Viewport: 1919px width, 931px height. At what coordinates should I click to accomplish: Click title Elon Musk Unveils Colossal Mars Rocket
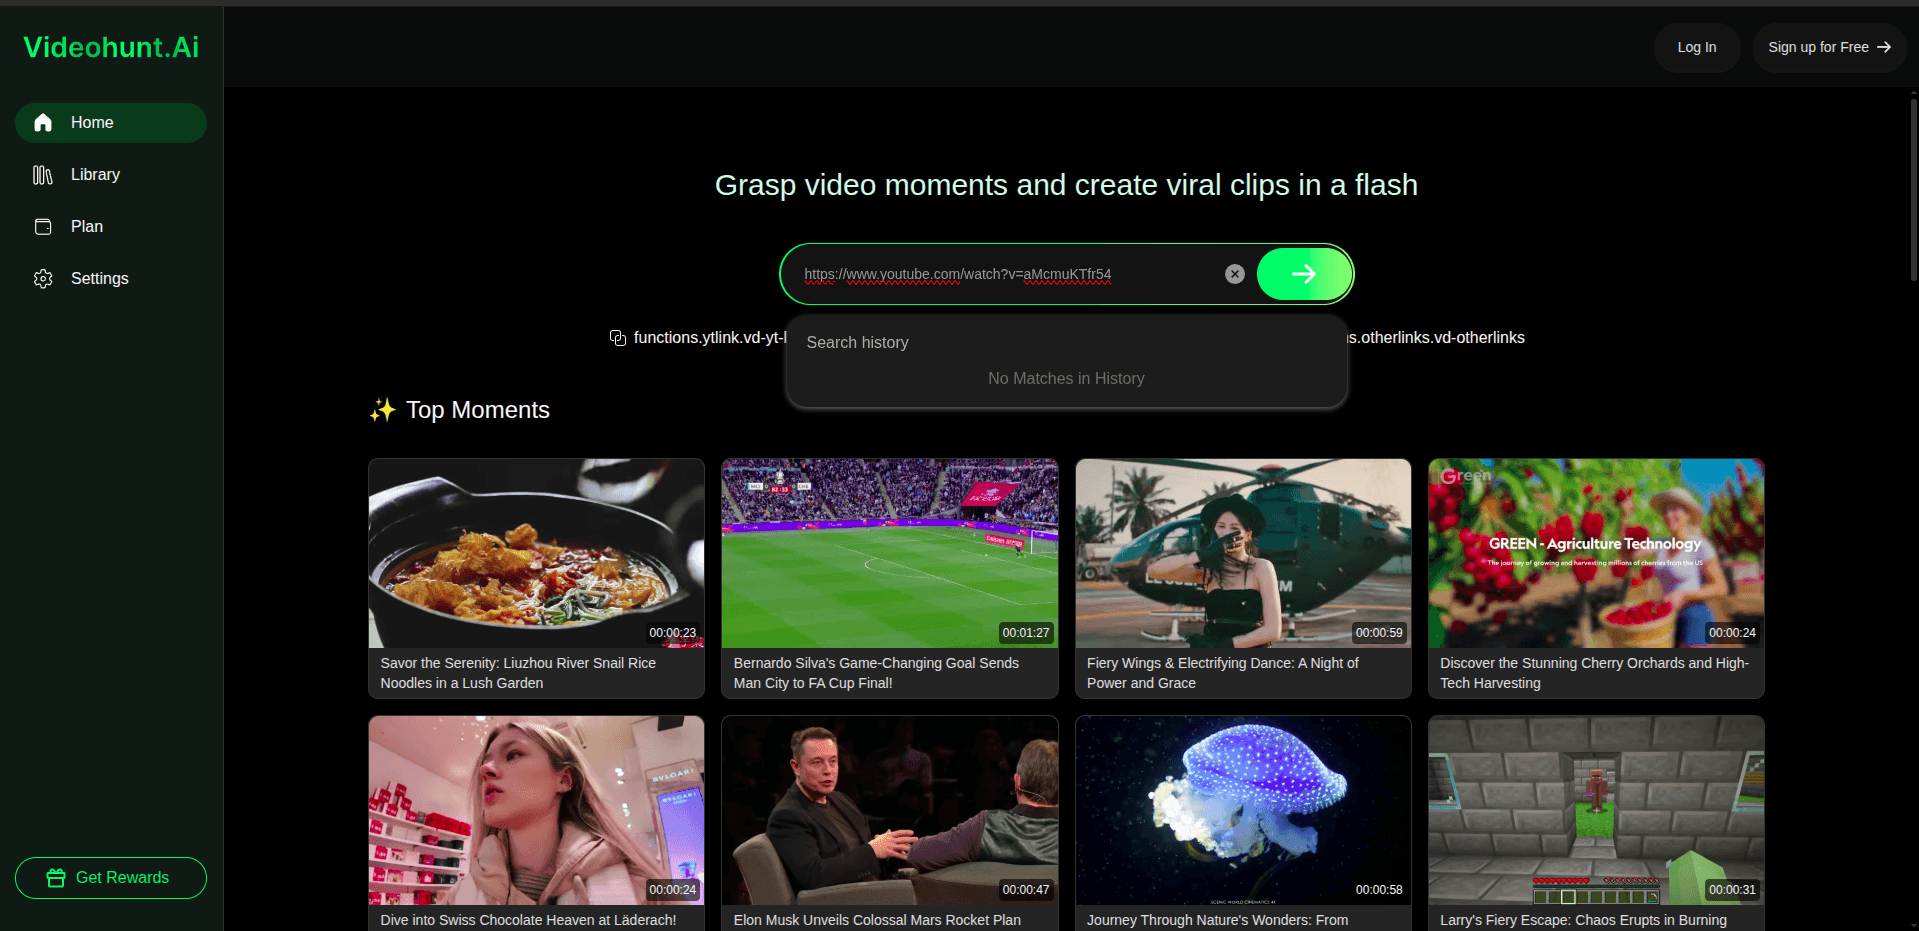877,920
